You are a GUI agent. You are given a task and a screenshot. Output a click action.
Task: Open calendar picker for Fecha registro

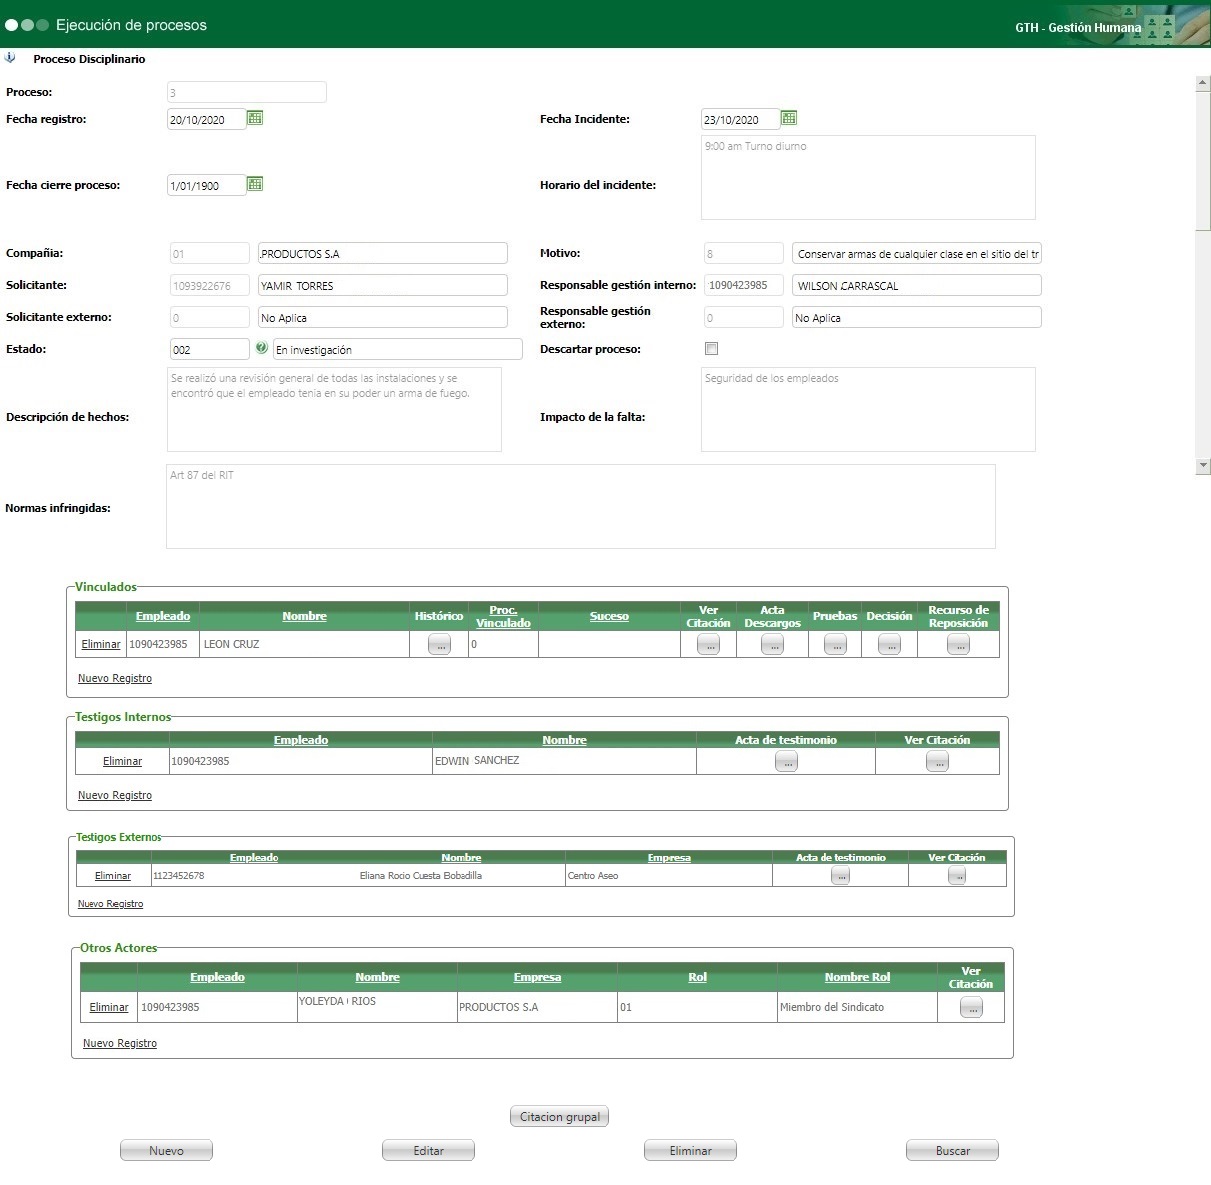[255, 118]
